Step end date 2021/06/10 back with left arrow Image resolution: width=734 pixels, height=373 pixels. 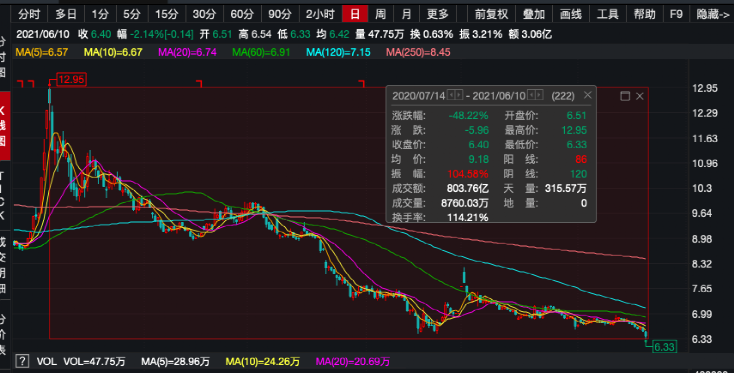tap(532, 95)
